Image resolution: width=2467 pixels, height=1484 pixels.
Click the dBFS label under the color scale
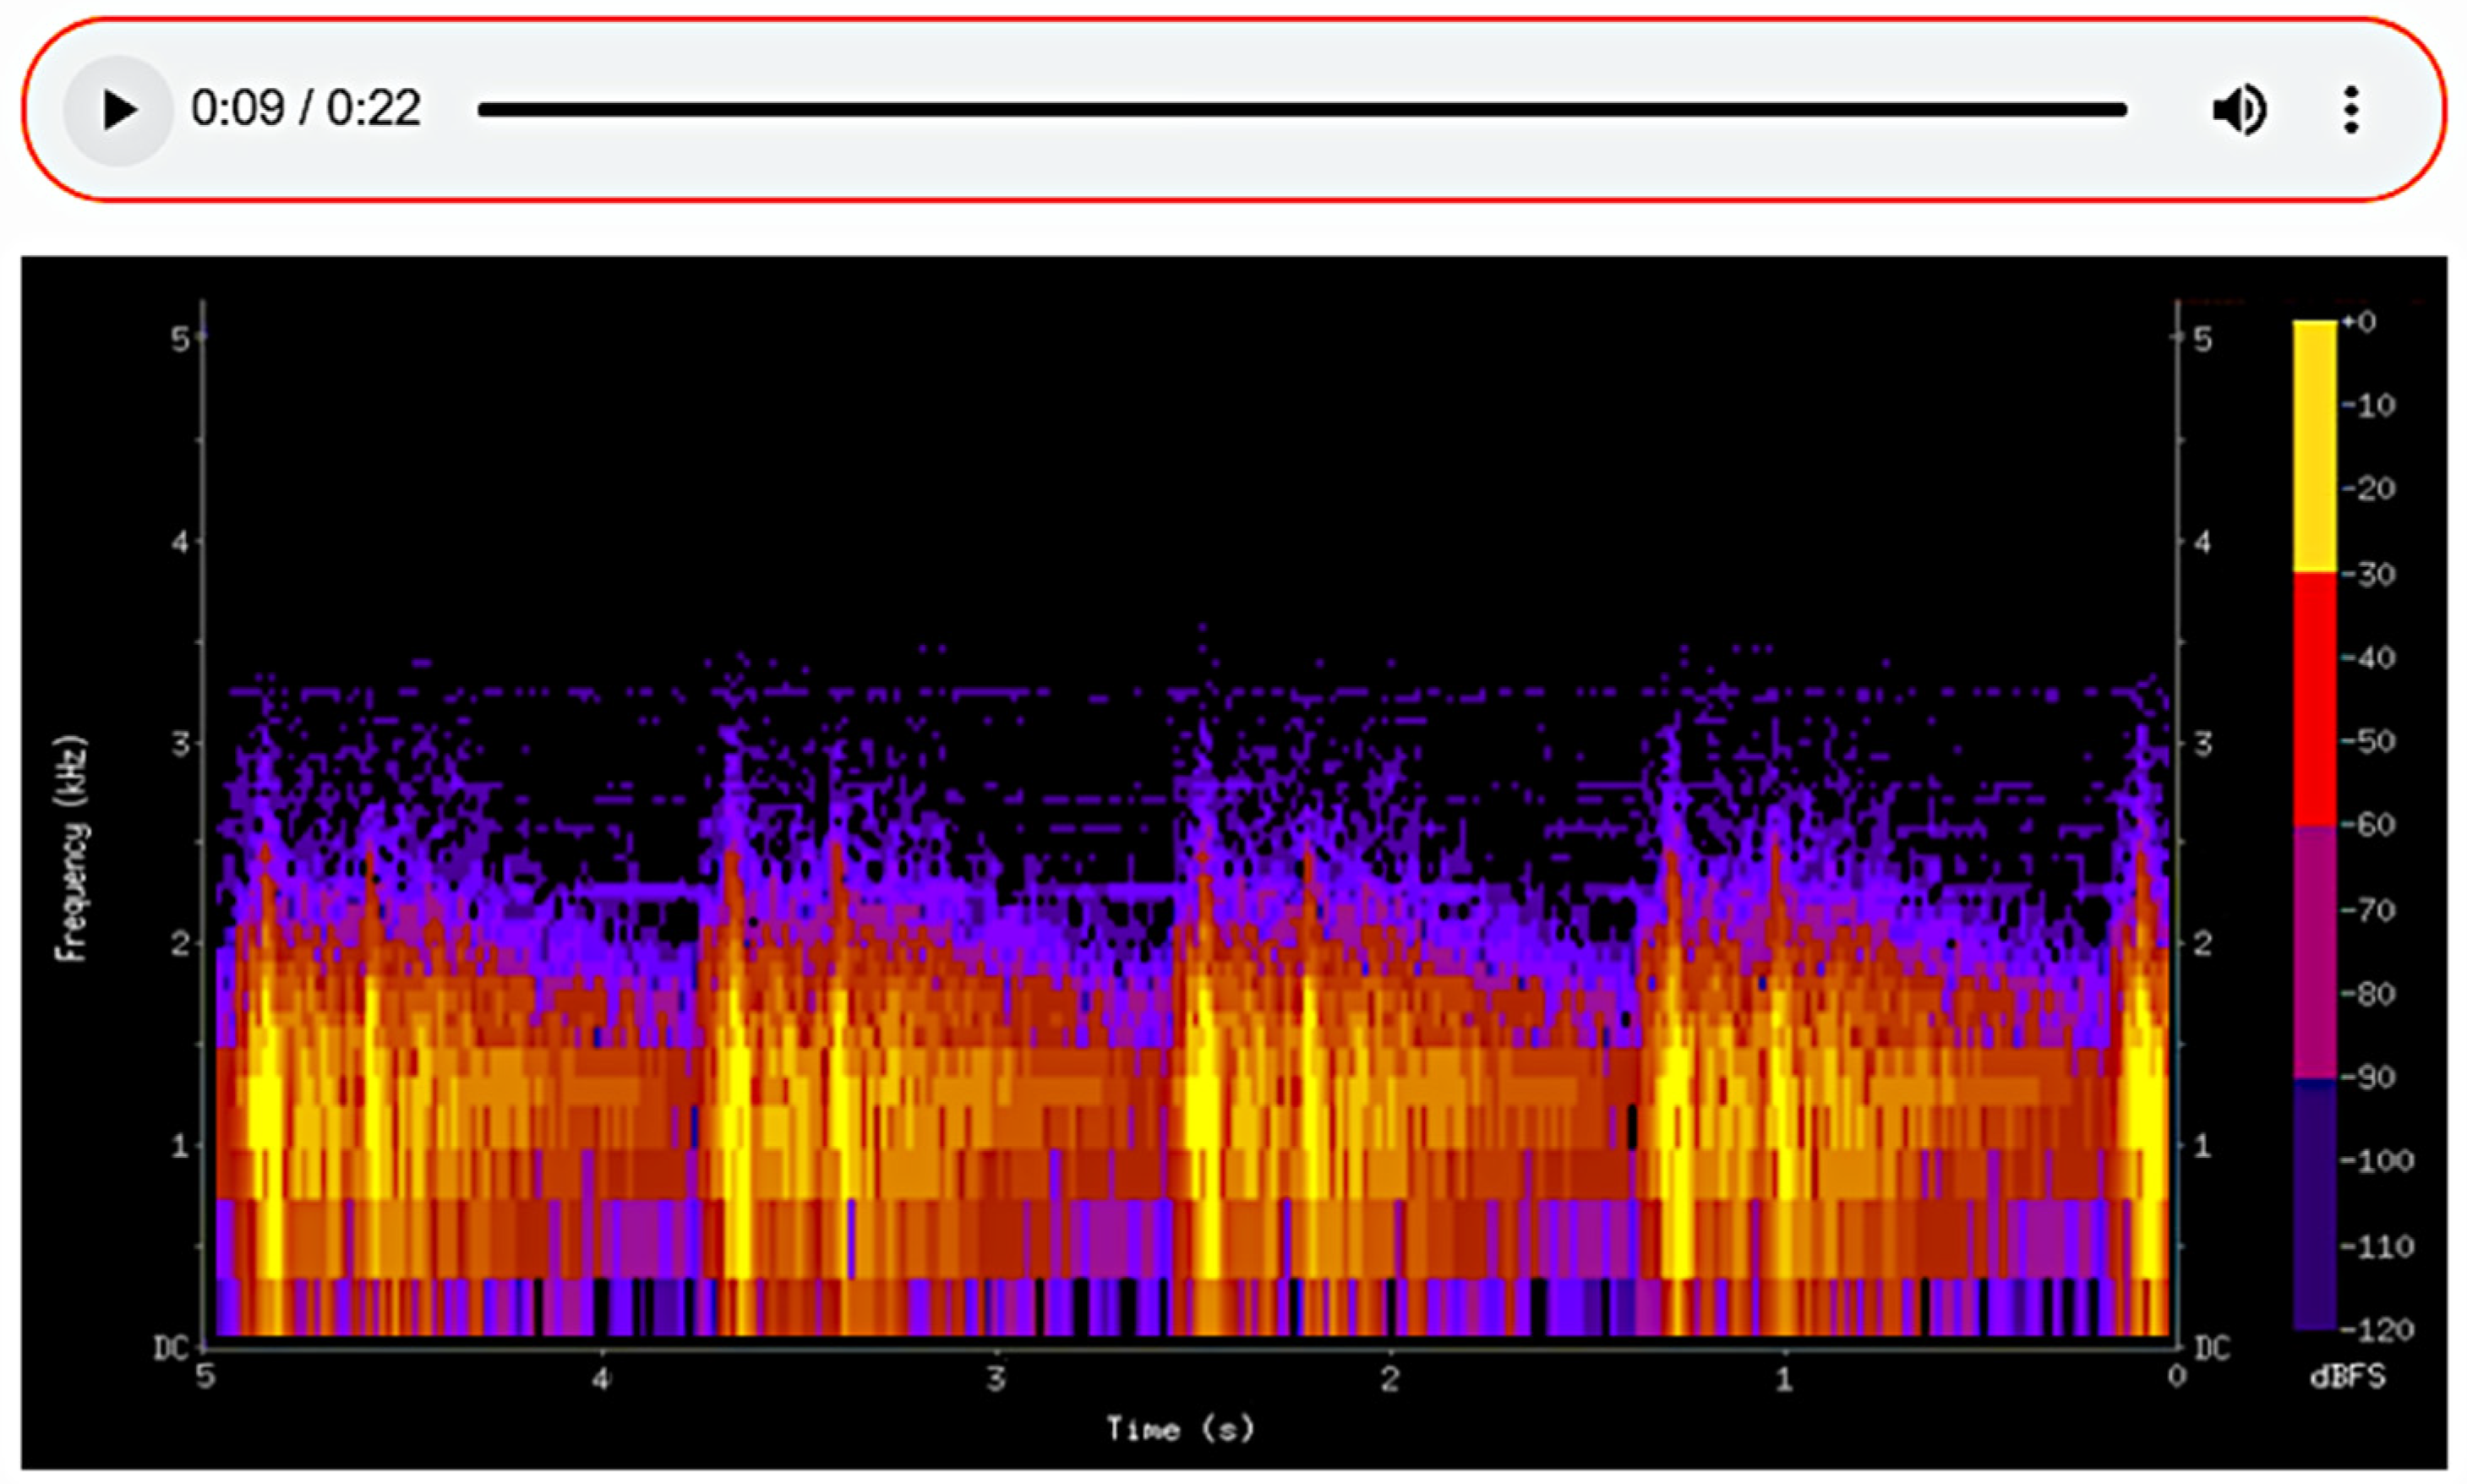point(2347,1377)
